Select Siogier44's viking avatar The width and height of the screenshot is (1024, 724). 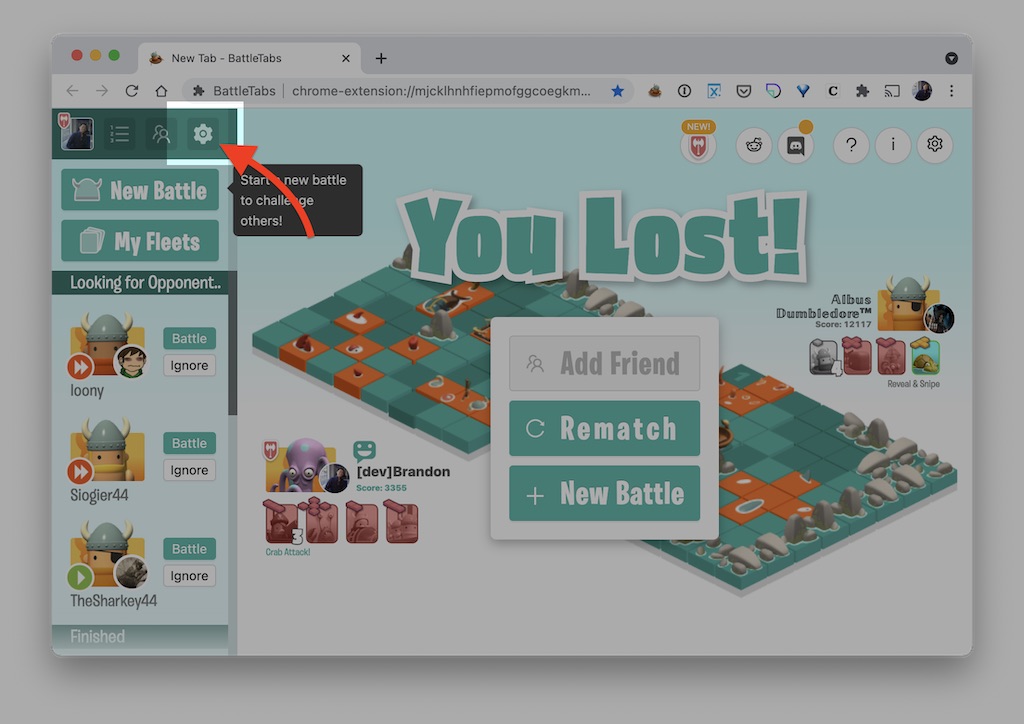pyautogui.click(x=108, y=449)
